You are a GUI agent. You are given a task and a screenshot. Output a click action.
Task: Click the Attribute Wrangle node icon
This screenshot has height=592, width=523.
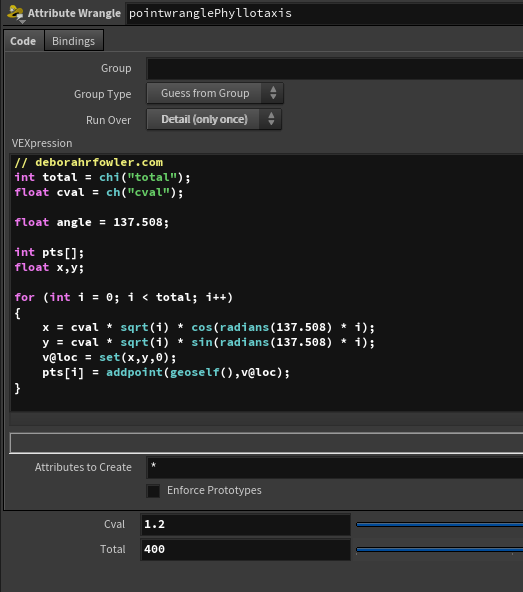(15, 14)
